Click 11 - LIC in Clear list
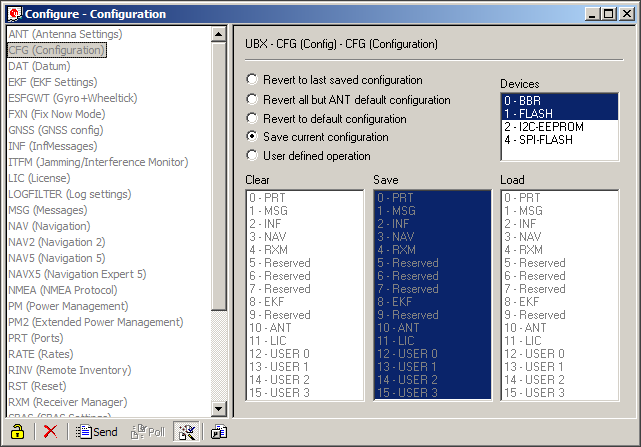Screen dimensions: 641x447 pyautogui.click(x=305, y=341)
